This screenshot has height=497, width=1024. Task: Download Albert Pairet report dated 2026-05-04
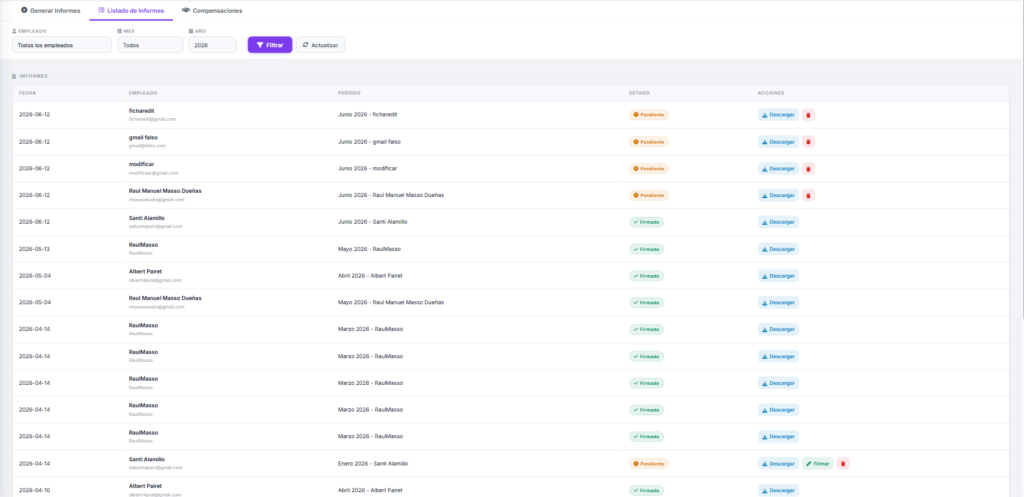(778, 276)
